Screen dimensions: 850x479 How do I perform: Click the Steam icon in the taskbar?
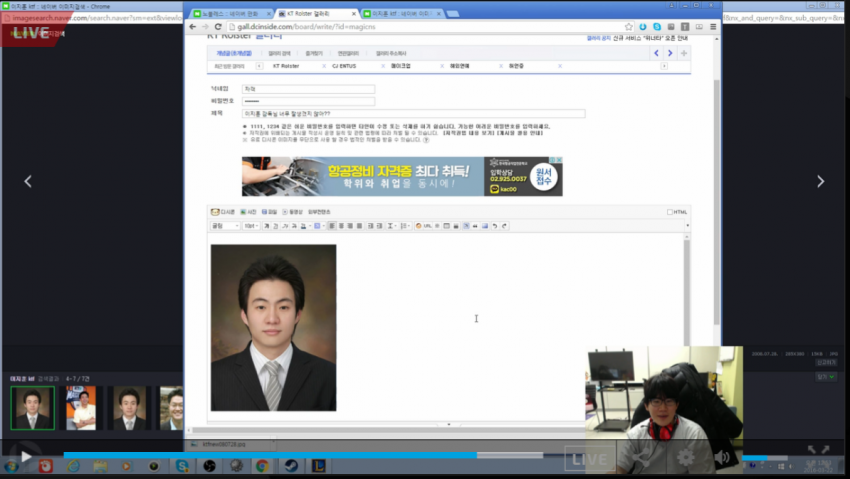[x=288, y=465]
